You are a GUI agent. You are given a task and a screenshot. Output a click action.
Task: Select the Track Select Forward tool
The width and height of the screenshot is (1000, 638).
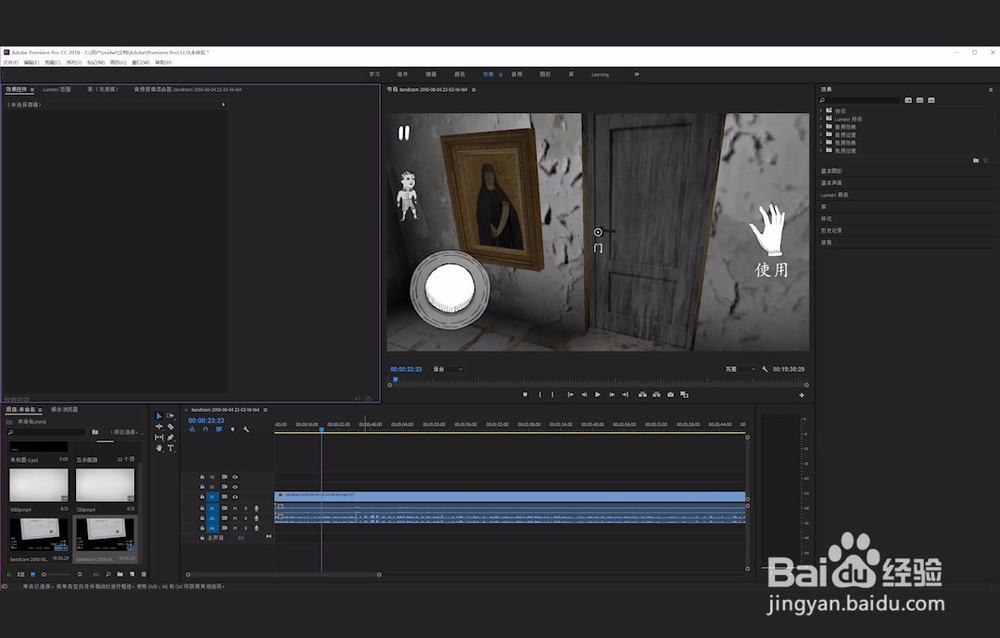[x=170, y=416]
